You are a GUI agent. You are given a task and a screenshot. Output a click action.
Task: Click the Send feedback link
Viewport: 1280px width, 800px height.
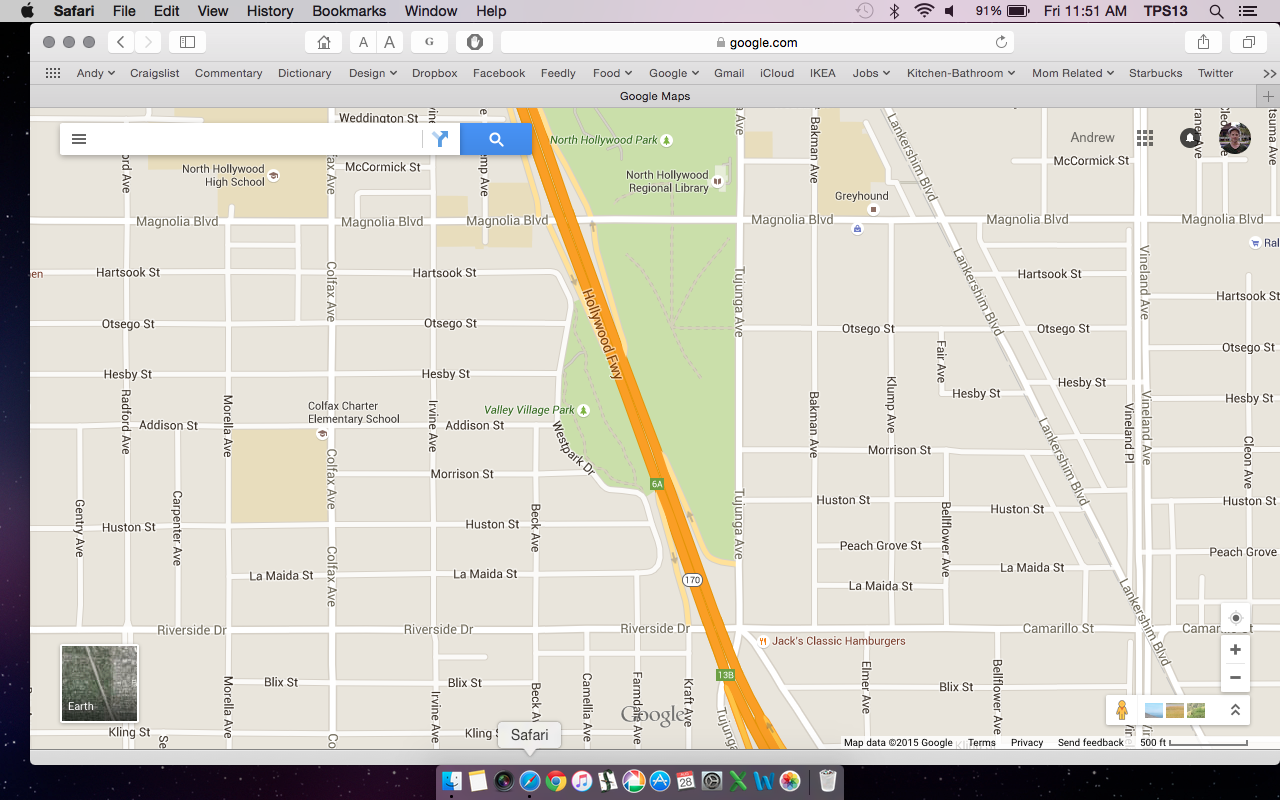(x=1090, y=743)
